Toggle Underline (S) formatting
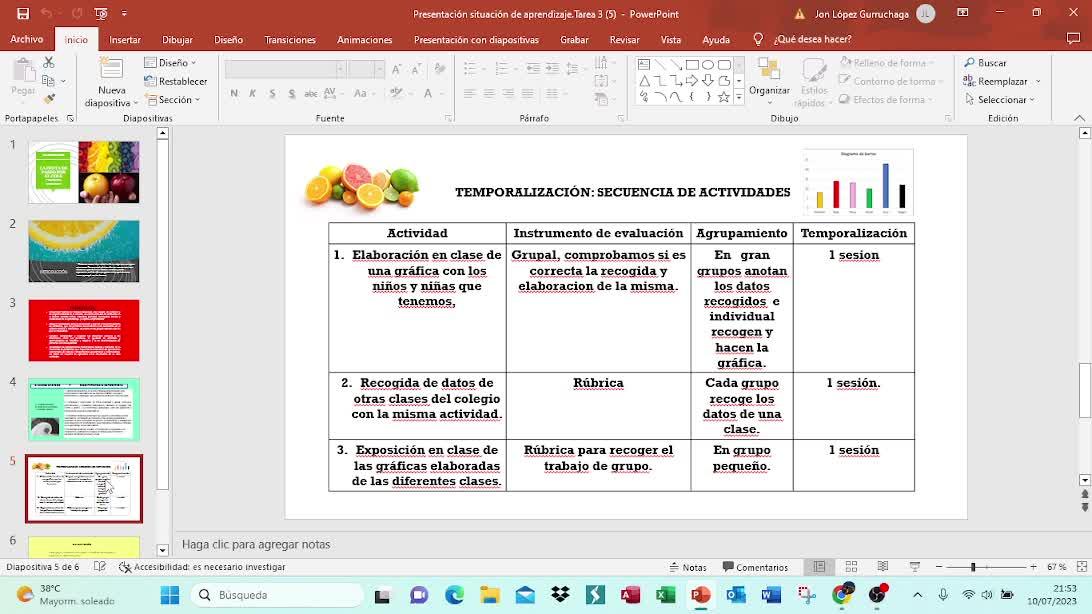1092x614 pixels. (x=272, y=93)
